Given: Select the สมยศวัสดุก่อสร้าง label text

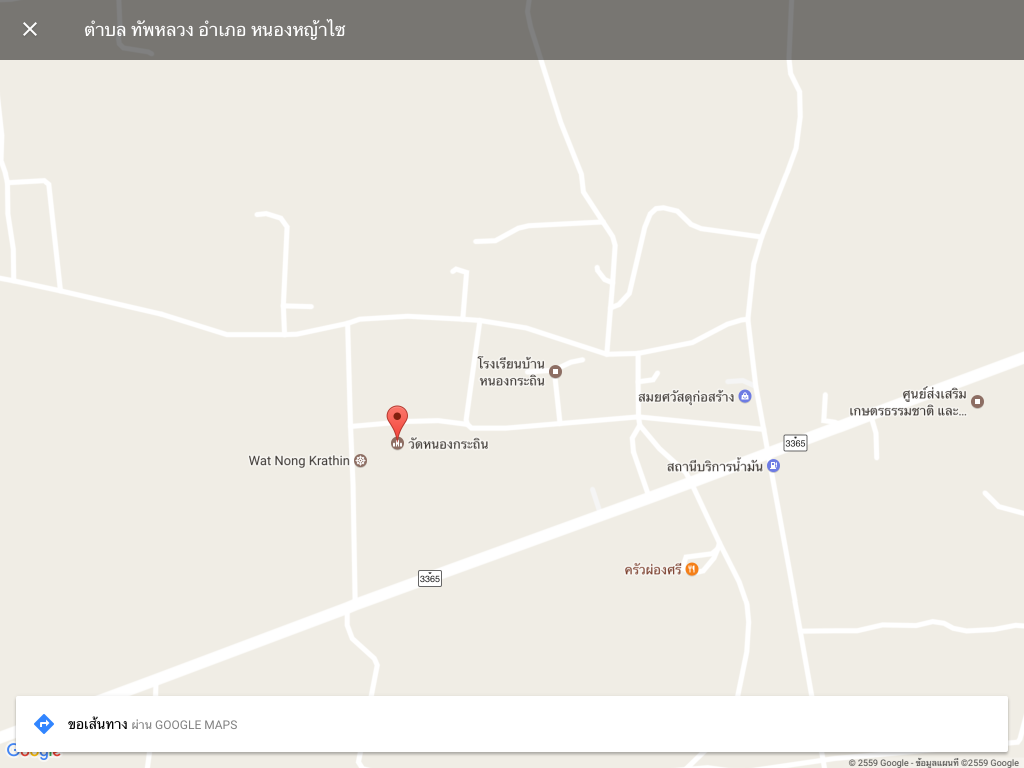Looking at the screenshot, I should (x=686, y=396).
